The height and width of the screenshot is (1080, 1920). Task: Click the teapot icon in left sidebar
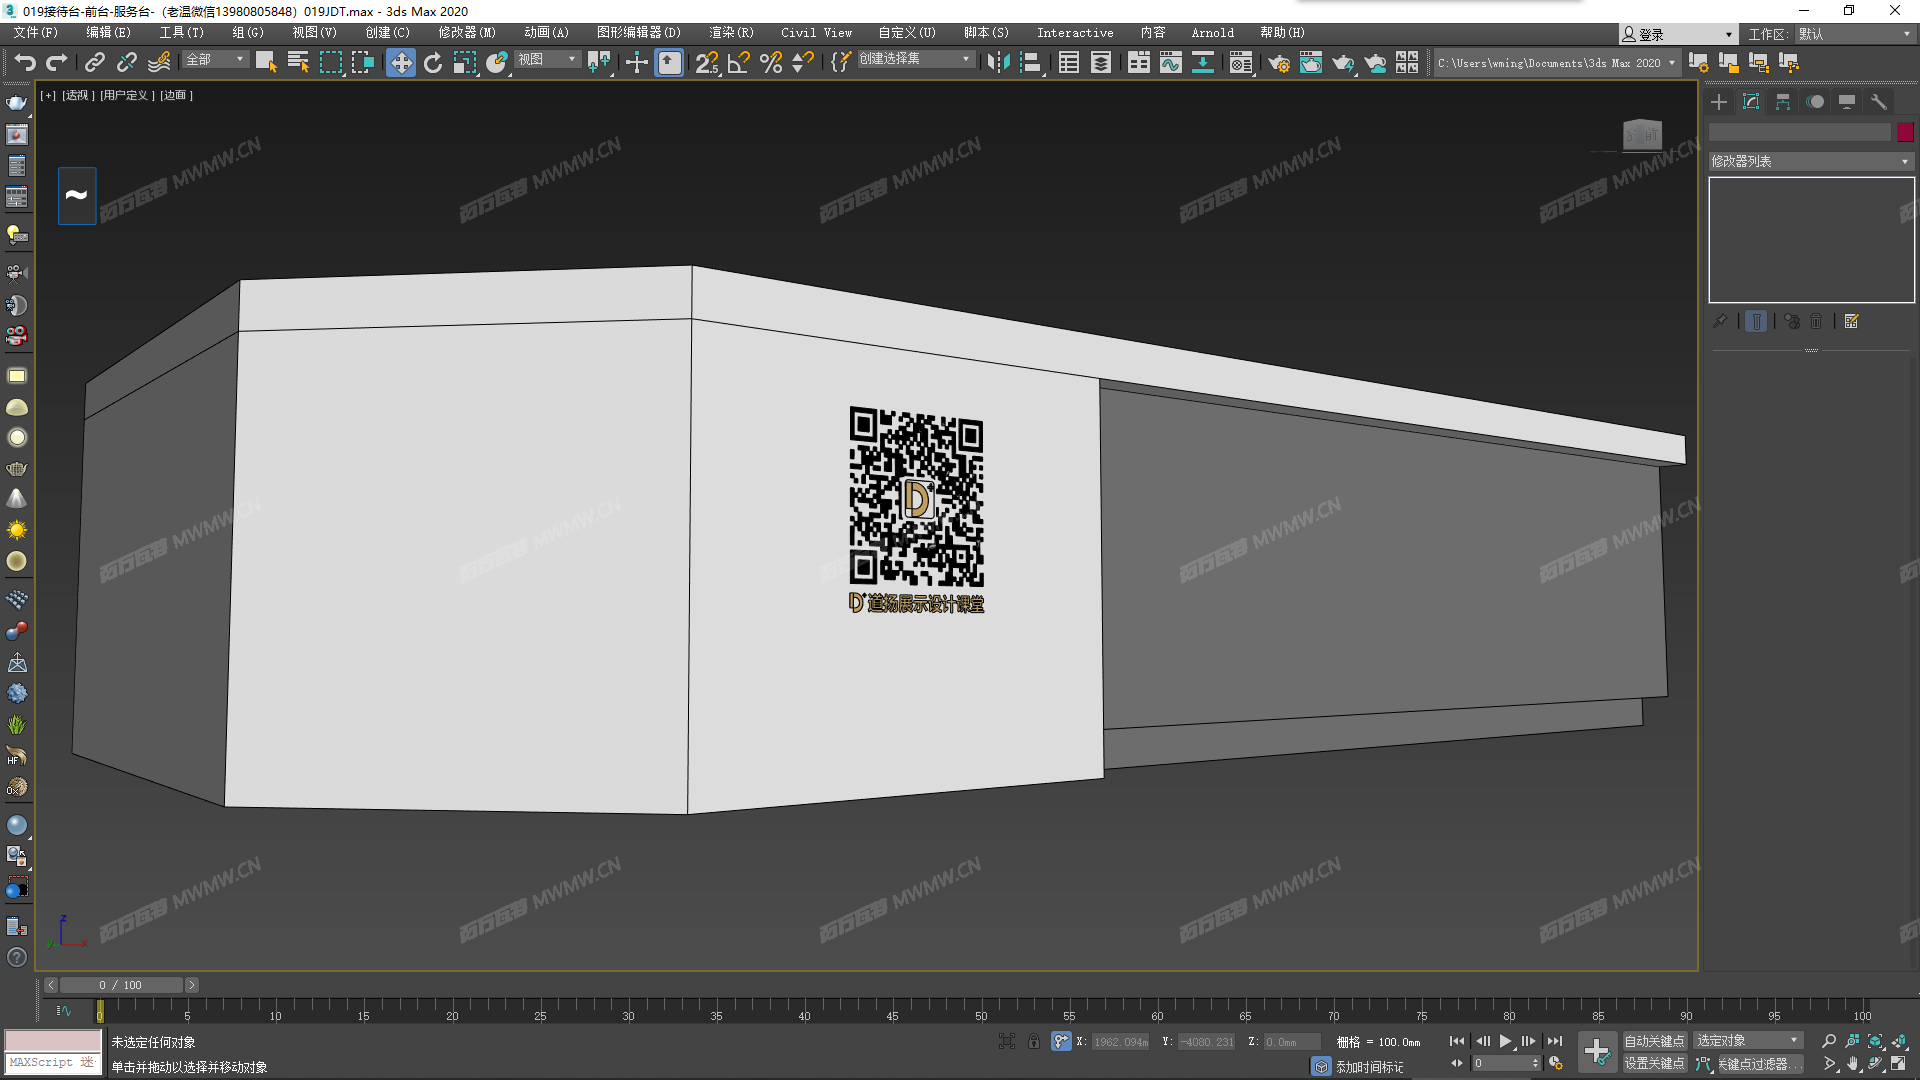coord(17,103)
